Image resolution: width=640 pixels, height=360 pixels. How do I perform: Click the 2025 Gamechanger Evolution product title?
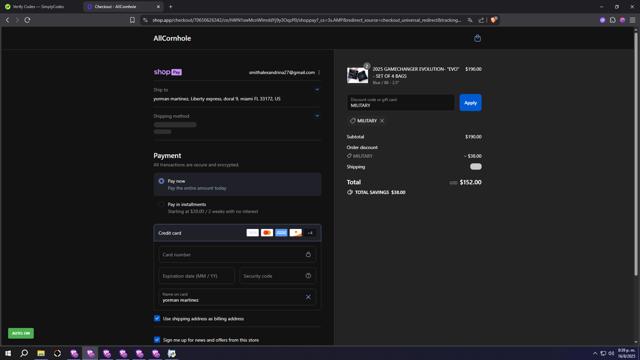click(x=416, y=72)
